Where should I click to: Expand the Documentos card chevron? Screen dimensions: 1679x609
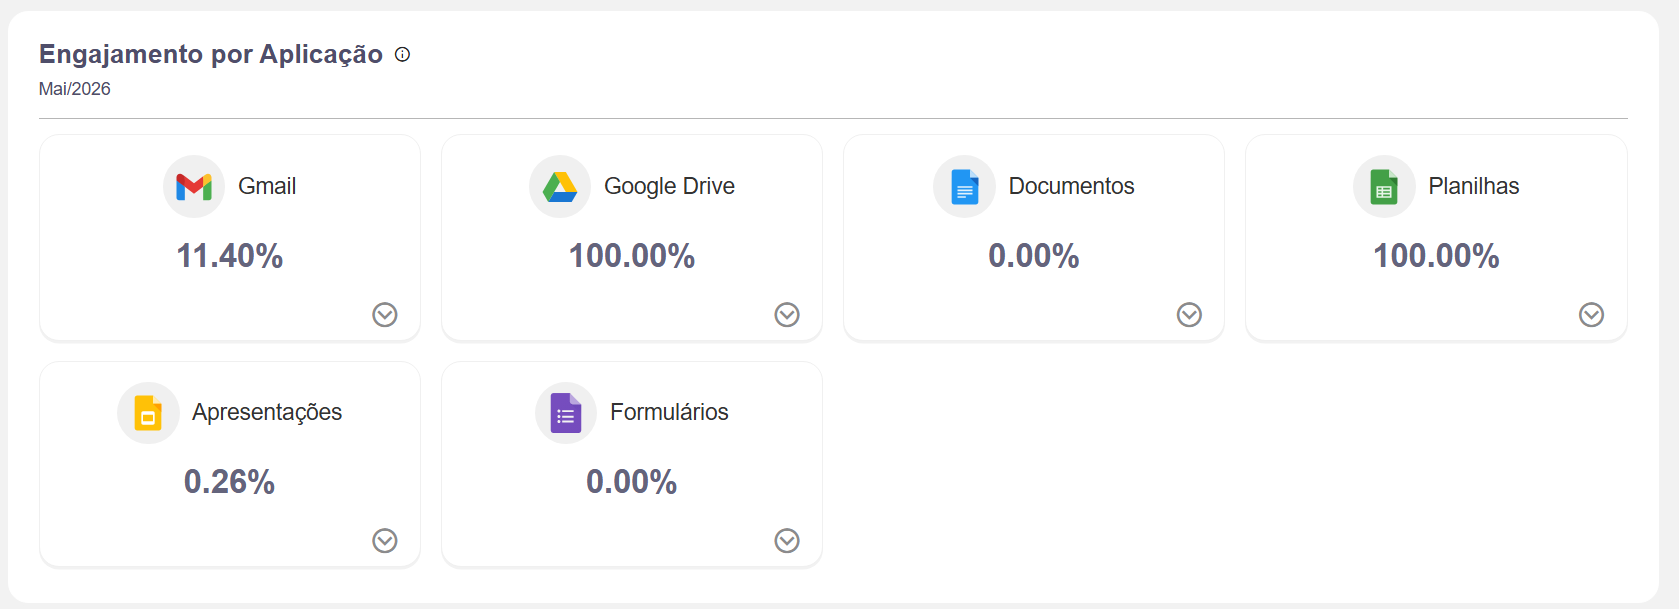(x=1189, y=315)
